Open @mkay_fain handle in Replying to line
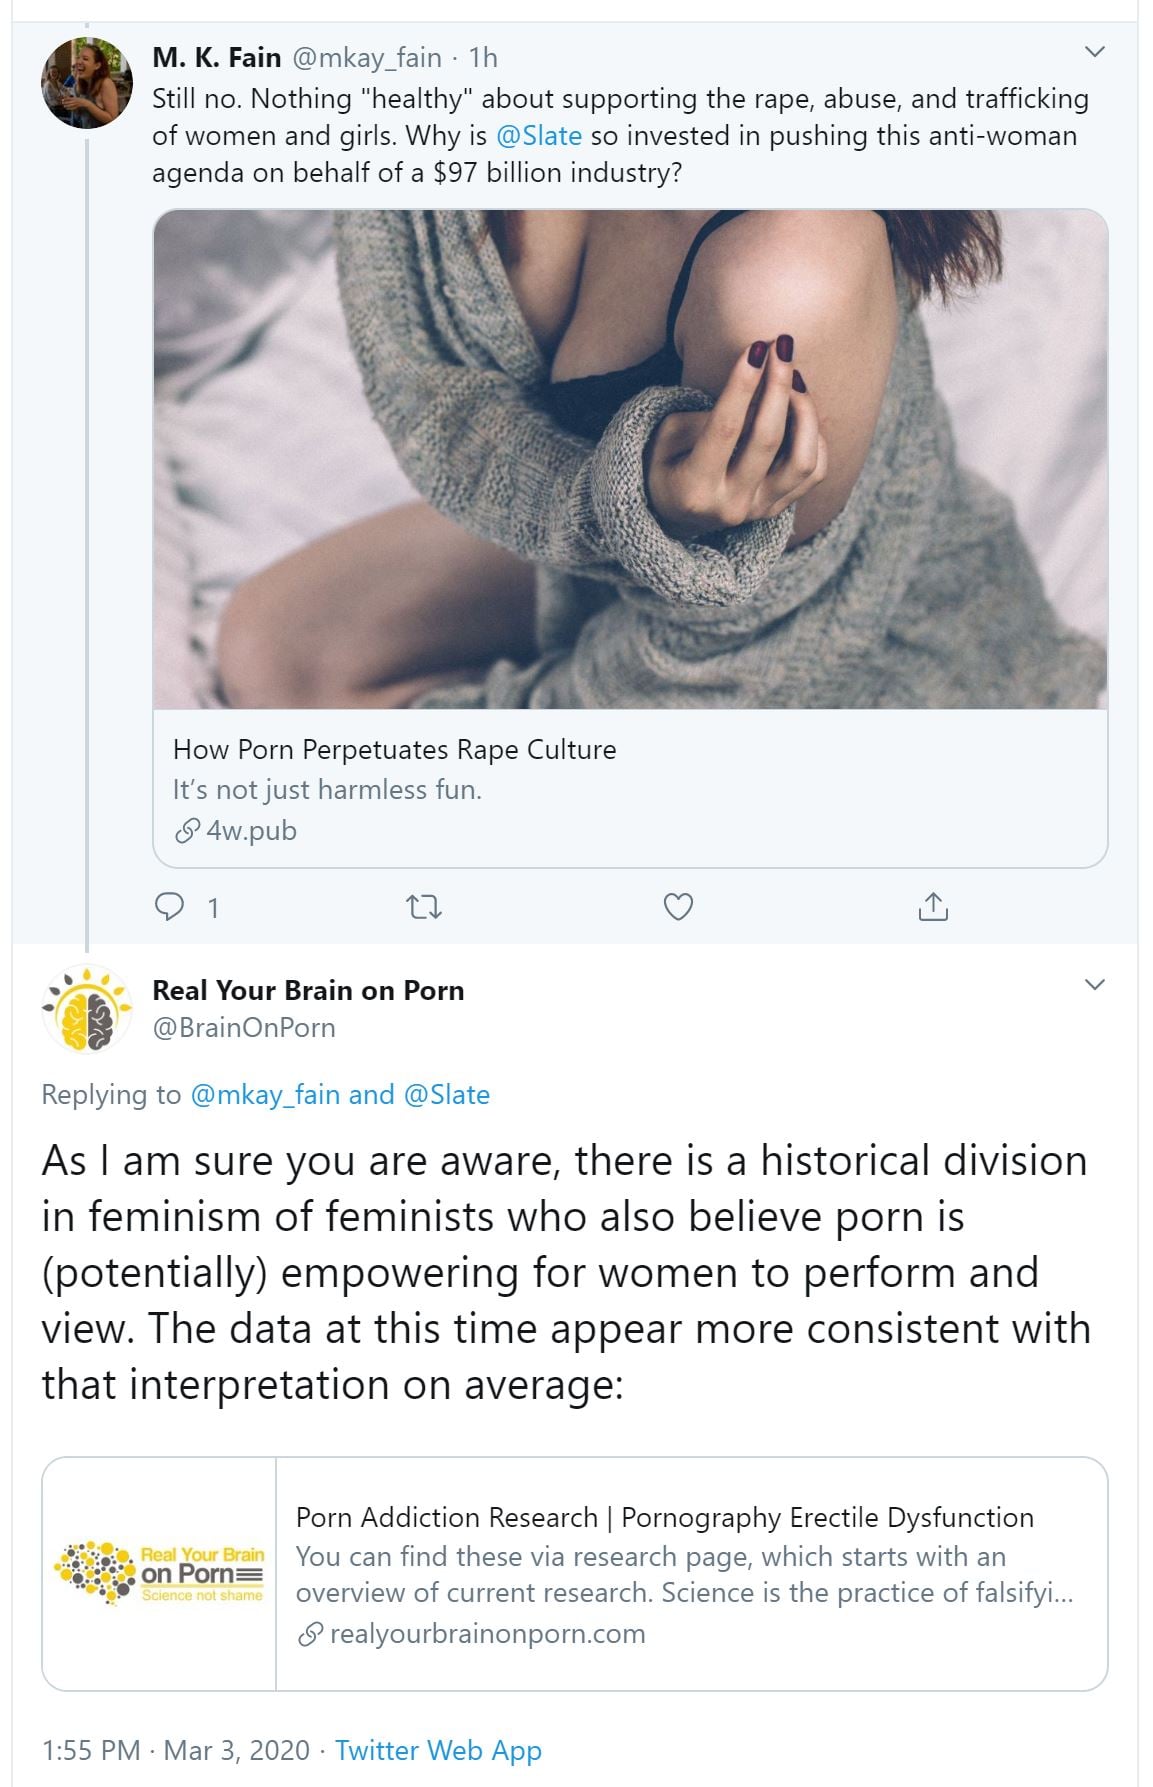1153x1787 pixels. pos(264,1095)
